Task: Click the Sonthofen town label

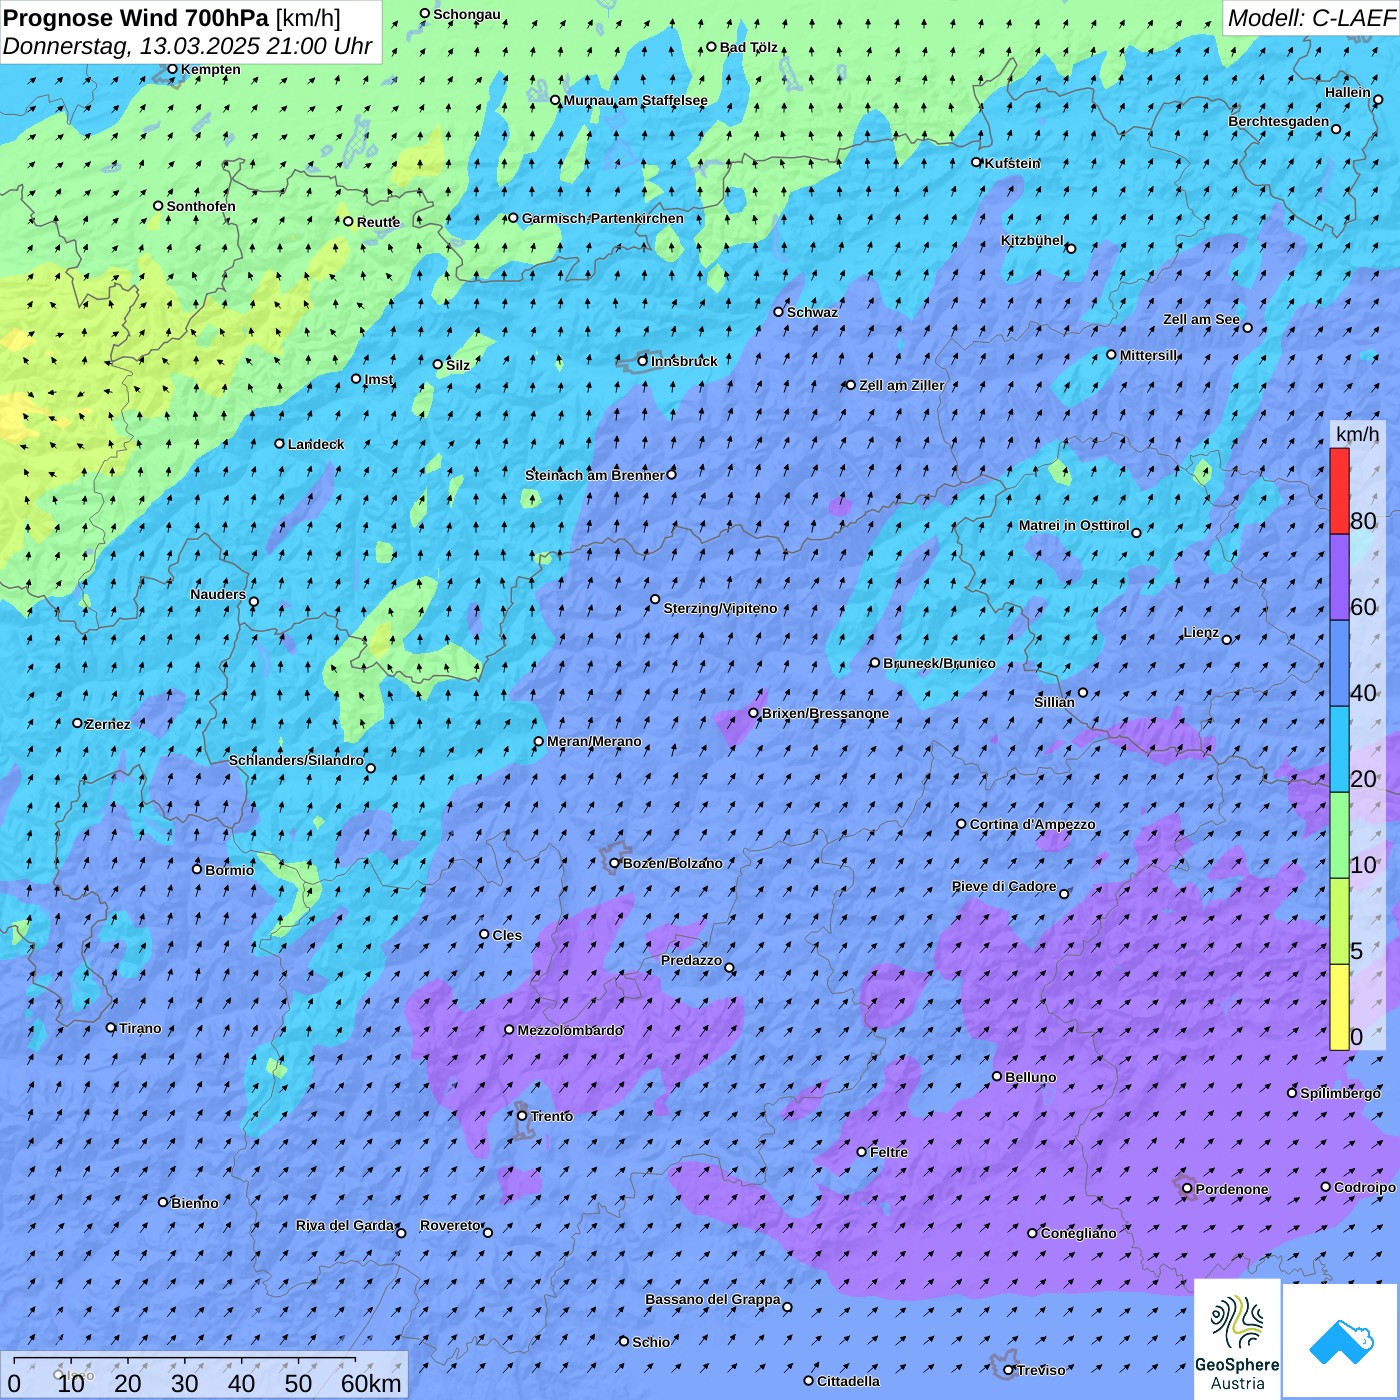Action: pyautogui.click(x=201, y=206)
